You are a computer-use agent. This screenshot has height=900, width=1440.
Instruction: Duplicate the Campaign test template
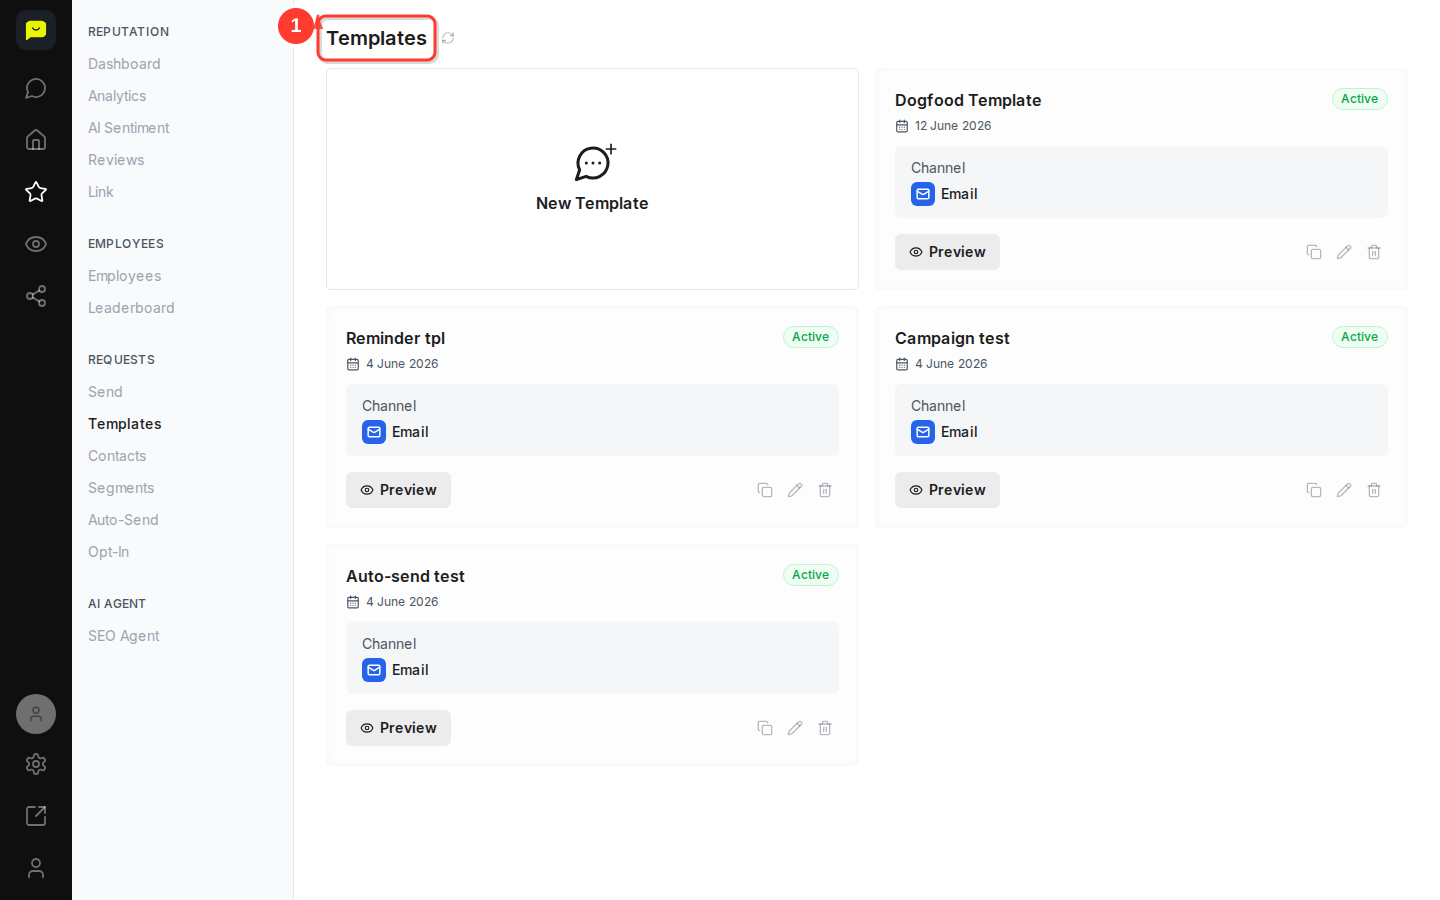[x=1314, y=490]
